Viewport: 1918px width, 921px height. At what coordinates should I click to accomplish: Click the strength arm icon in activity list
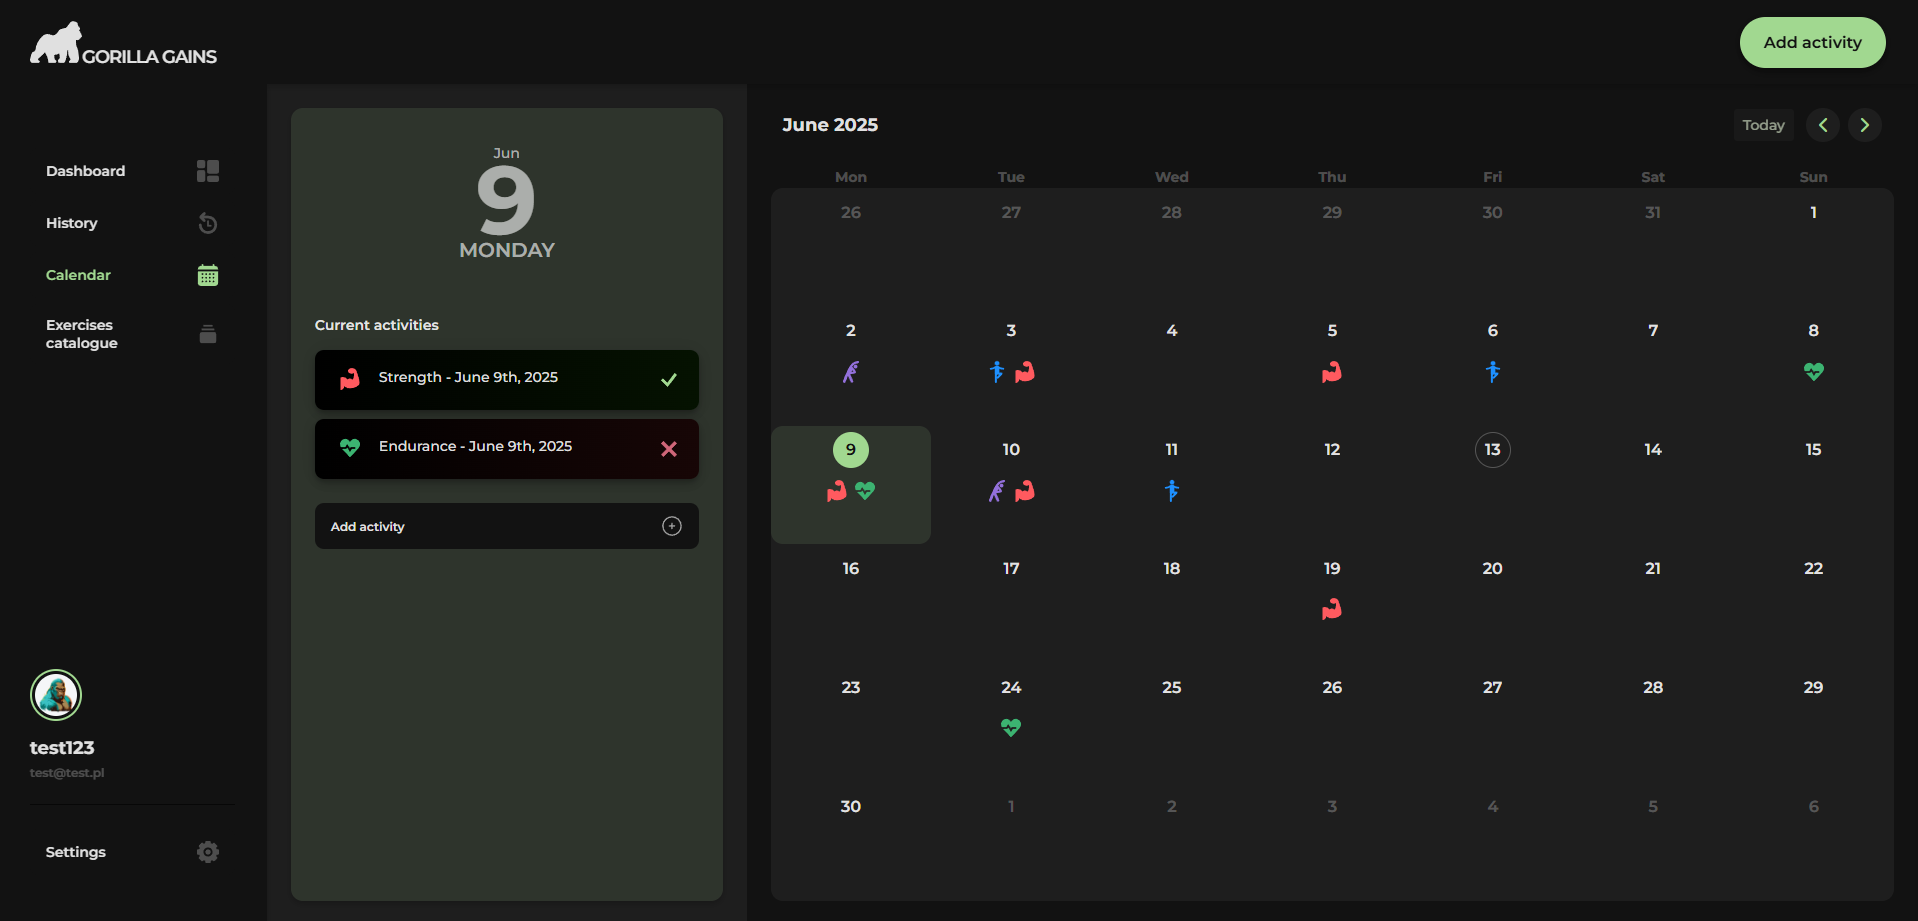pos(349,379)
